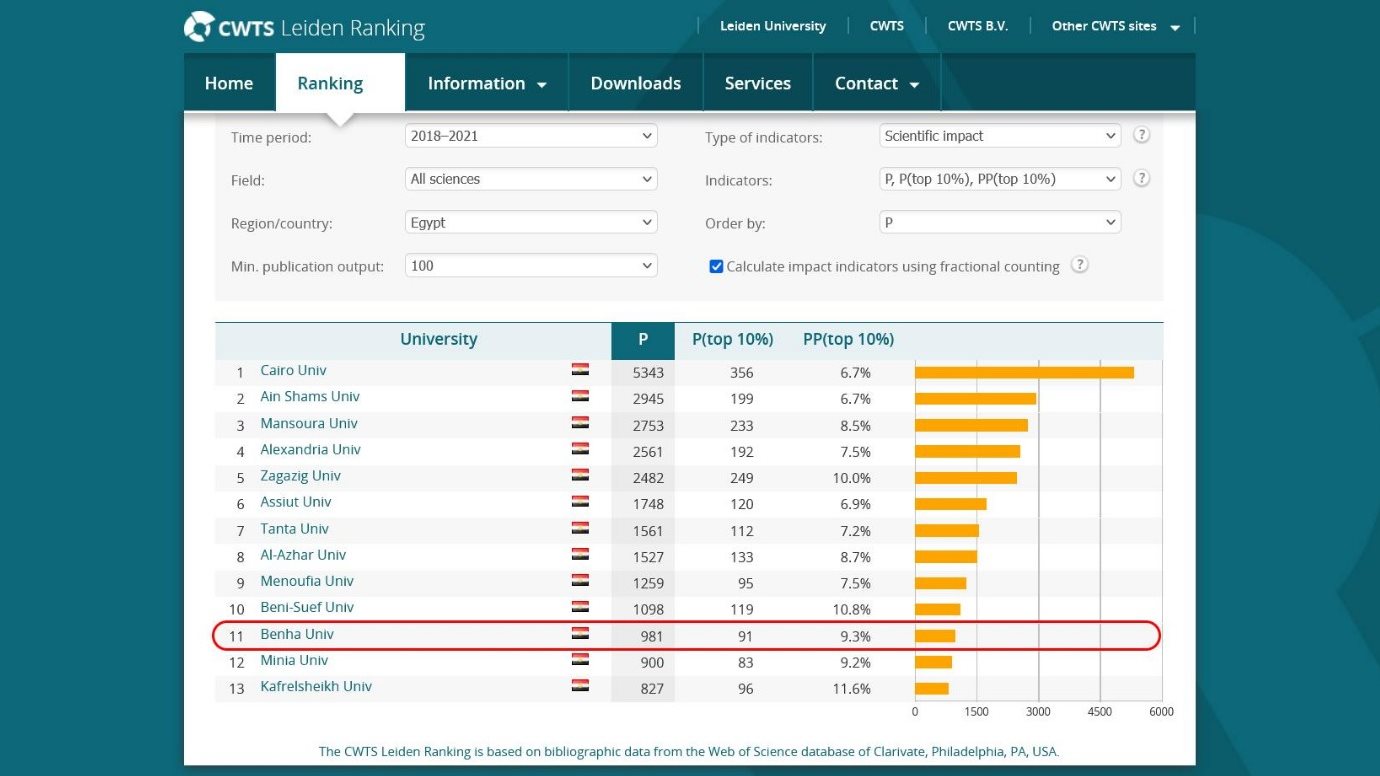Viewport: 1380px width, 776px height.
Task: Open the Mansoura Univ link
Action: 309,424
